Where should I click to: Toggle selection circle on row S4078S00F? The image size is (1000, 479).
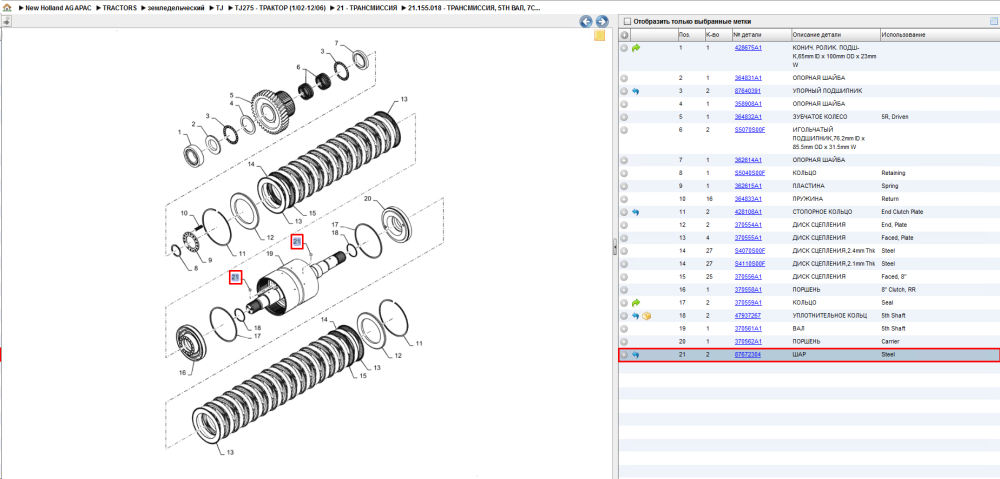(x=624, y=251)
